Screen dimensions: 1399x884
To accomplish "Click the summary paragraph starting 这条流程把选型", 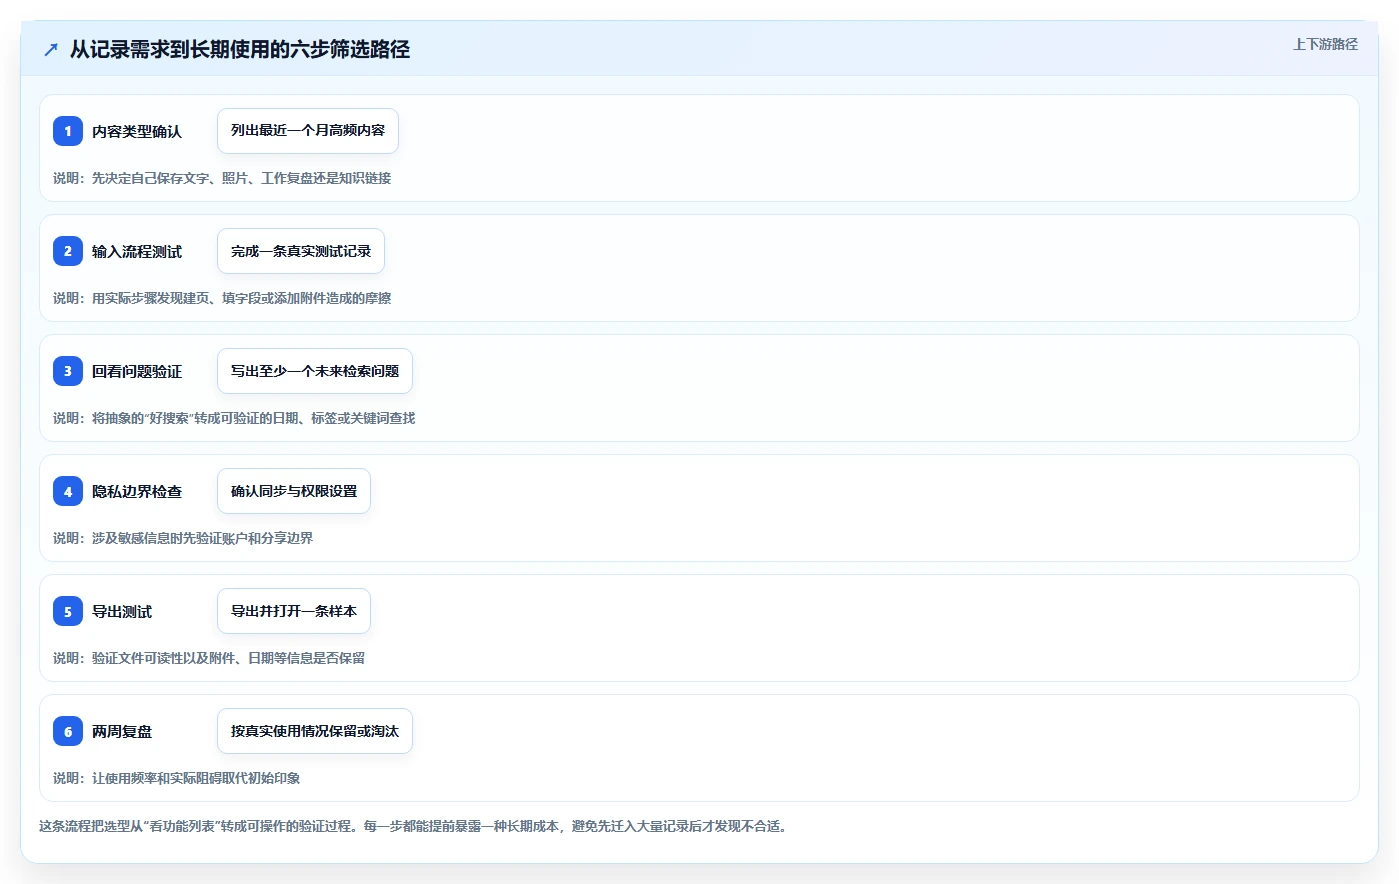I will pyautogui.click(x=413, y=826).
